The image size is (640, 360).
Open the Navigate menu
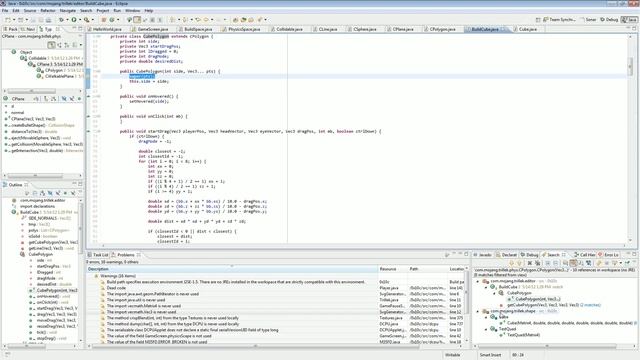(x=67, y=11)
